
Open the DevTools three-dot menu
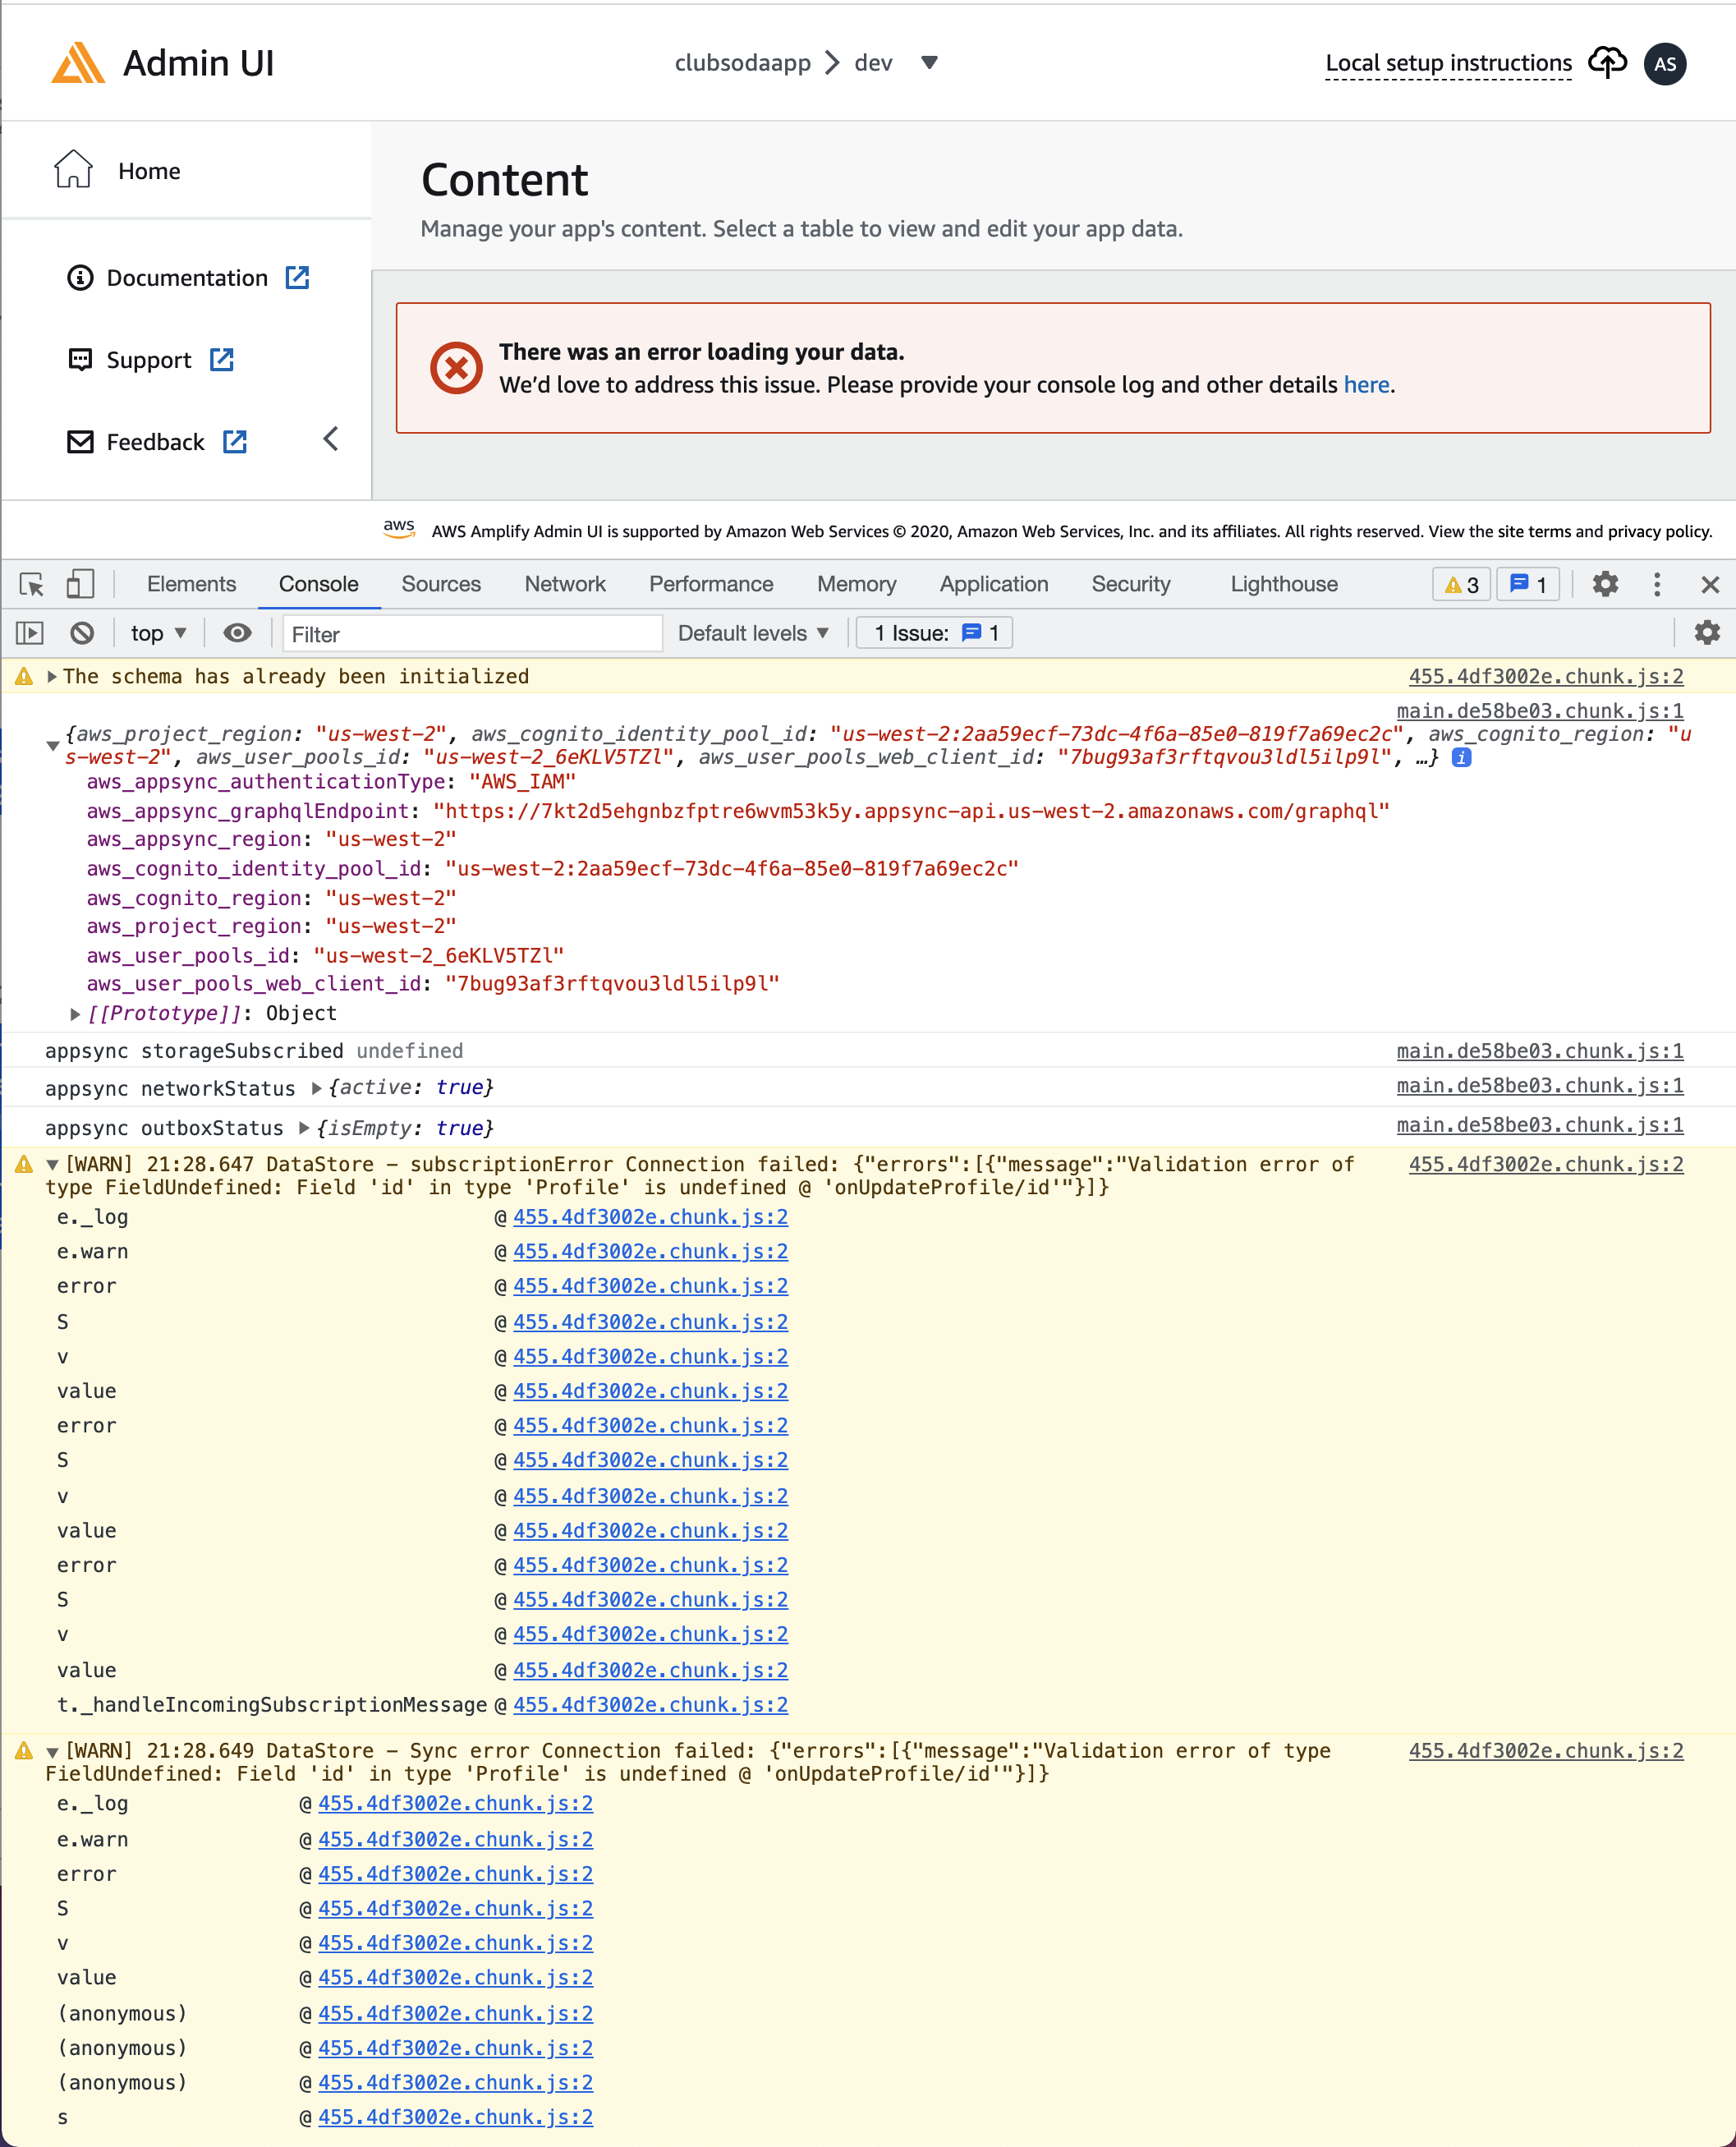(x=1656, y=584)
